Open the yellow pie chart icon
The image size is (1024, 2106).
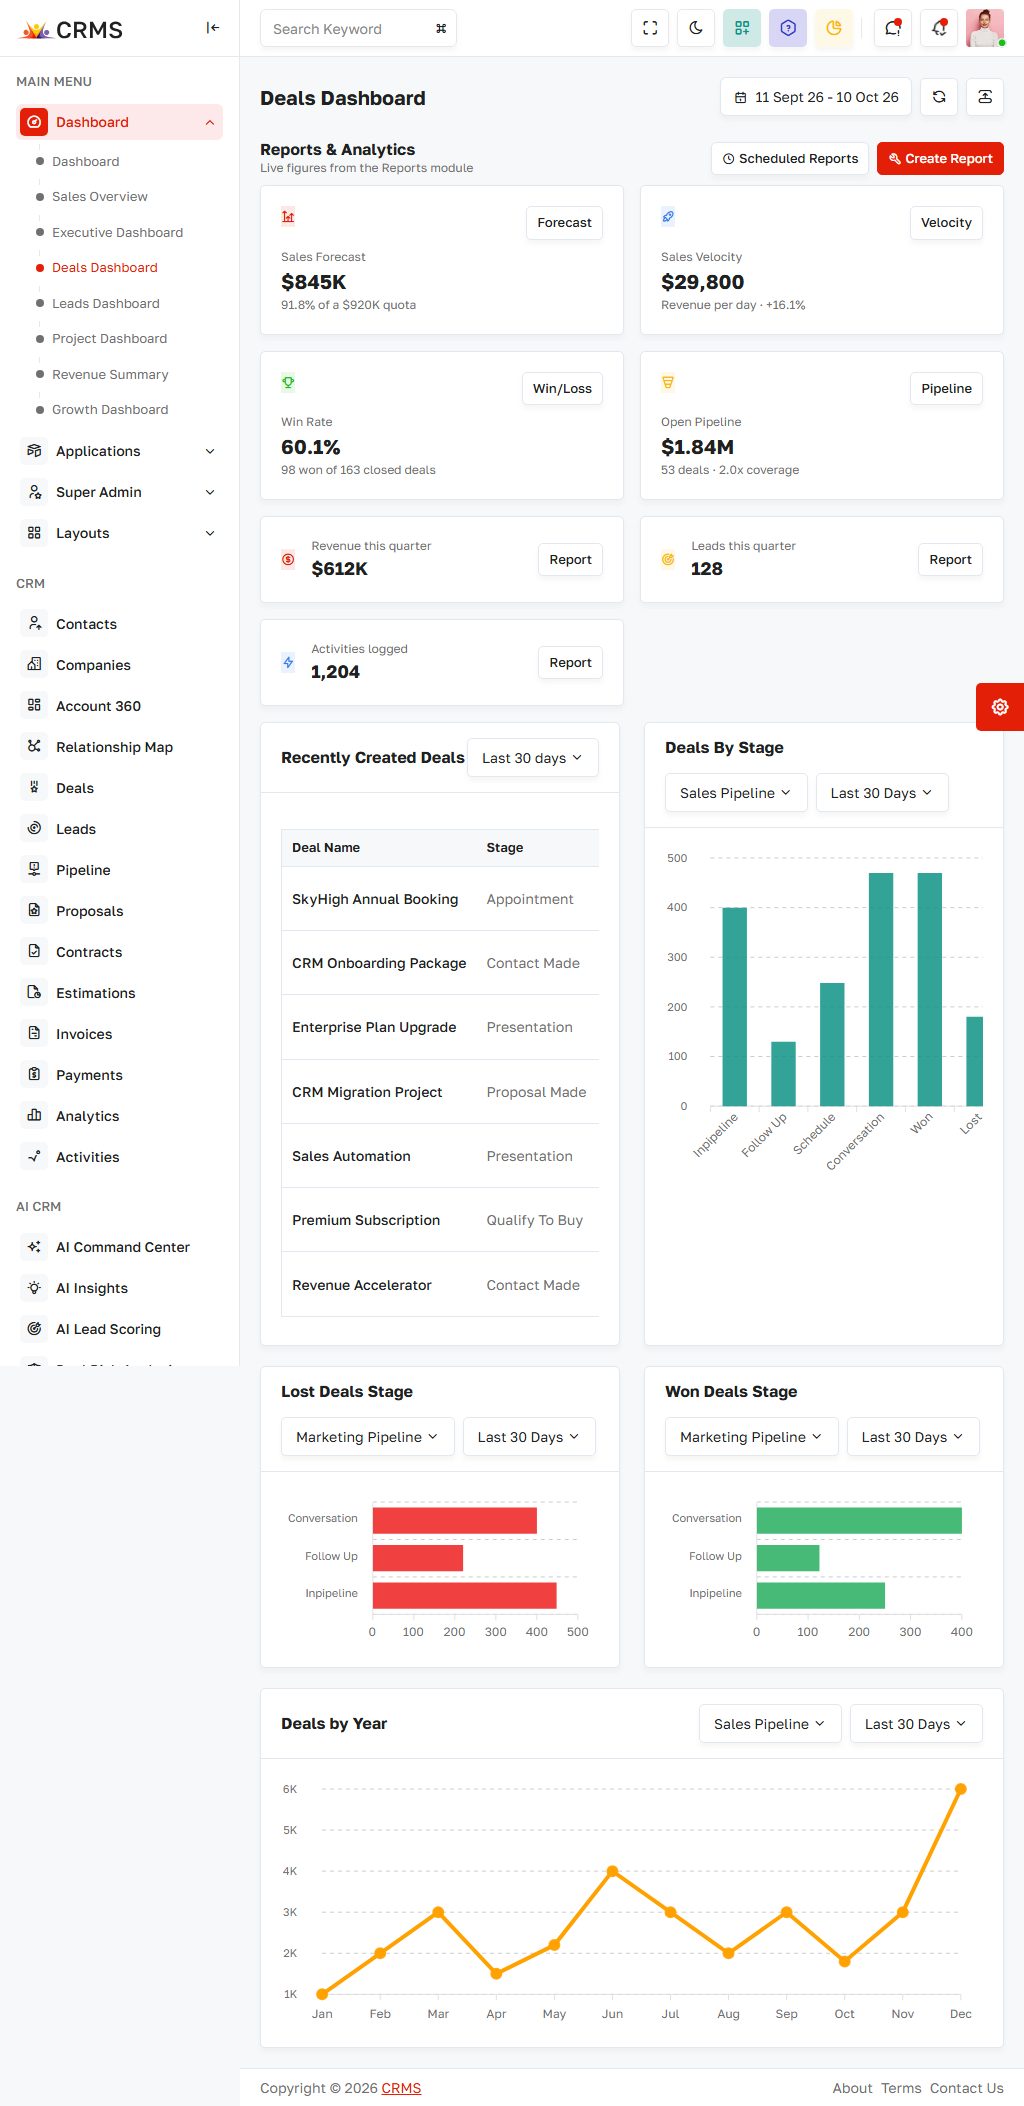point(834,28)
